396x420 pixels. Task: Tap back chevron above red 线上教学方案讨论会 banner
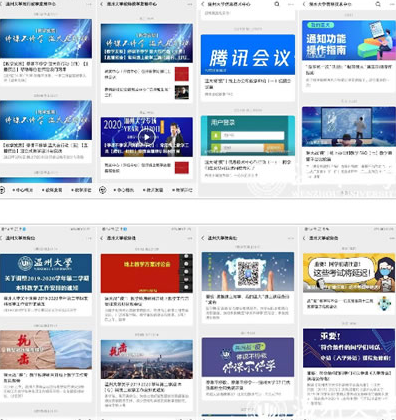click(x=101, y=238)
